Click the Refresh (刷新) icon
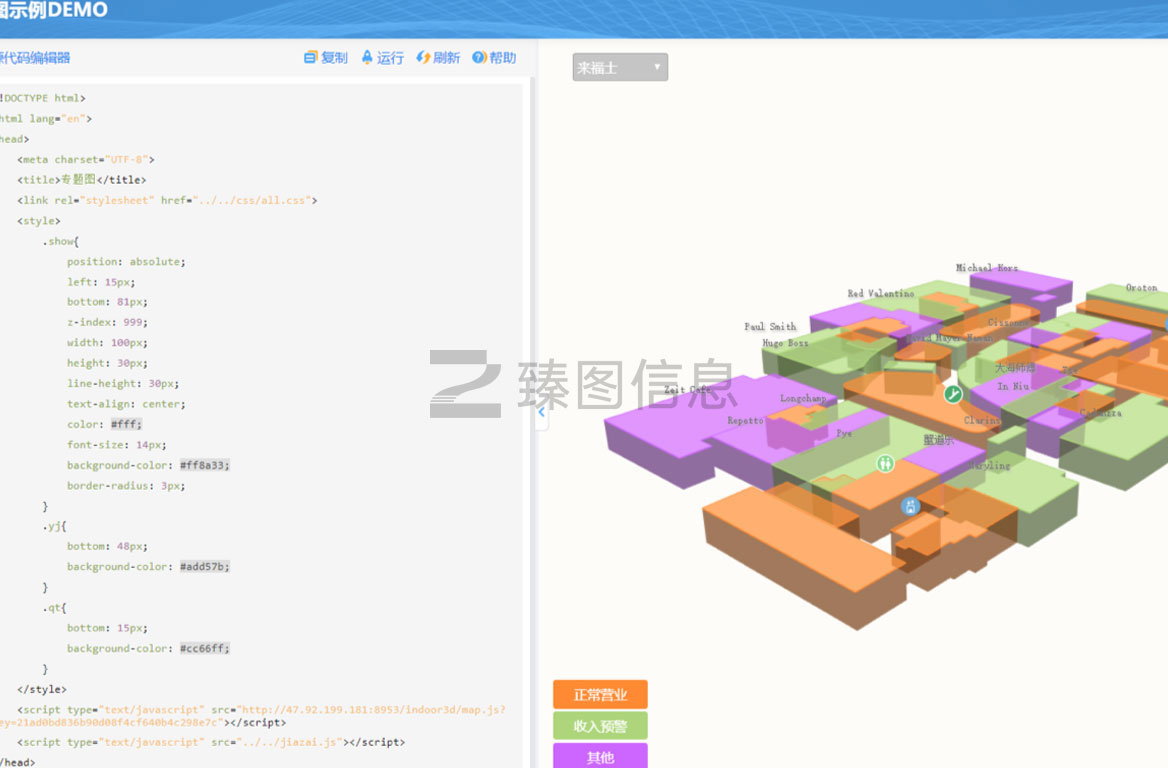 click(423, 58)
